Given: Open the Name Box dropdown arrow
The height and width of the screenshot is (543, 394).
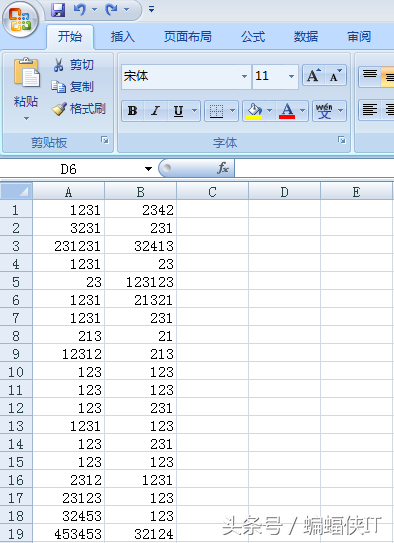Looking at the screenshot, I should (x=148, y=169).
